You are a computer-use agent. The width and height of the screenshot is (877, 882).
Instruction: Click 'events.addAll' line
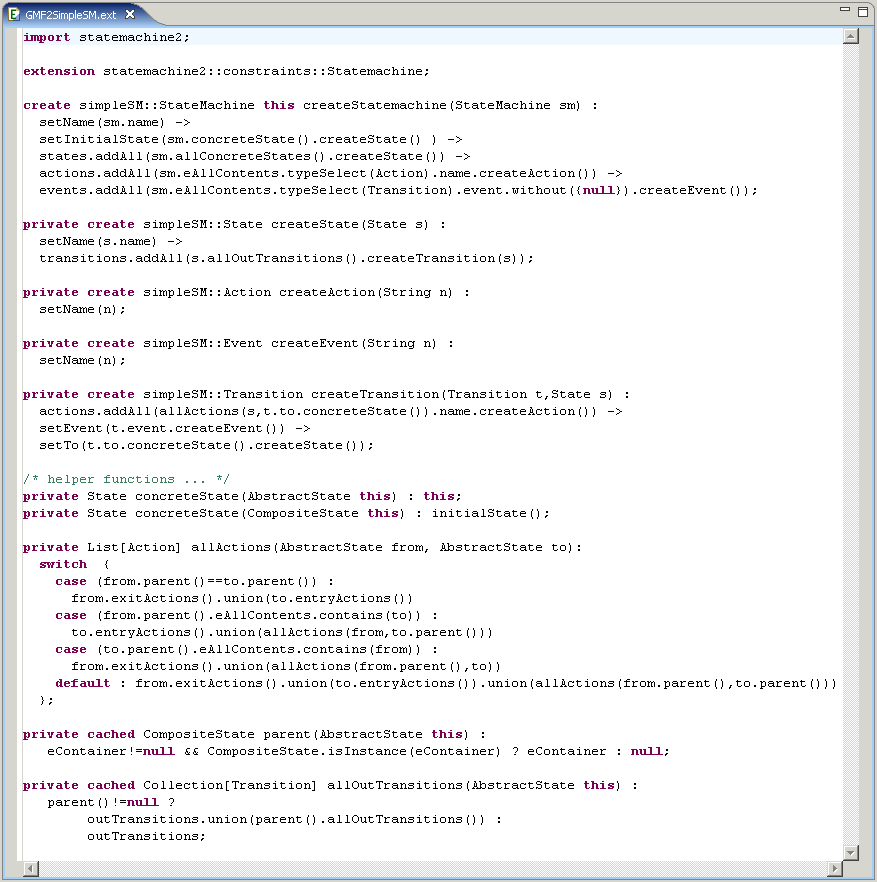click(398, 190)
